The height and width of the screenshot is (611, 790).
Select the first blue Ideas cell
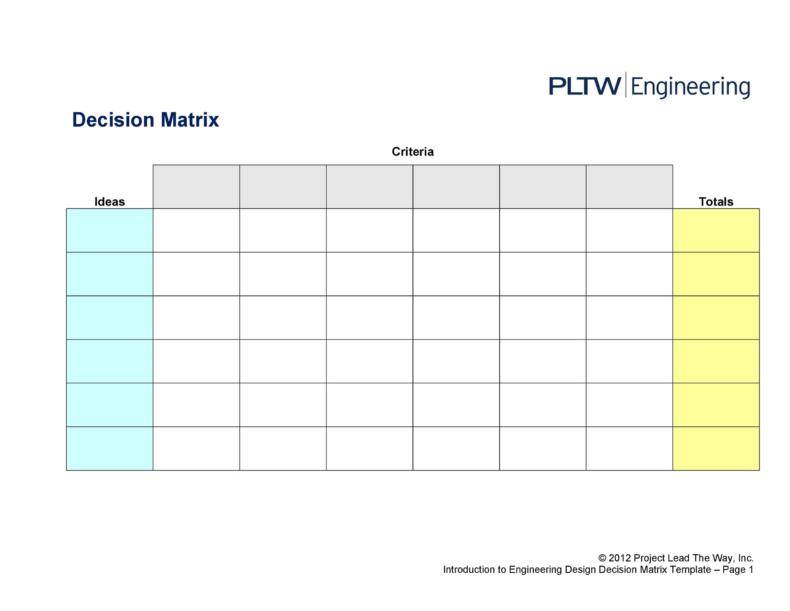(x=110, y=230)
